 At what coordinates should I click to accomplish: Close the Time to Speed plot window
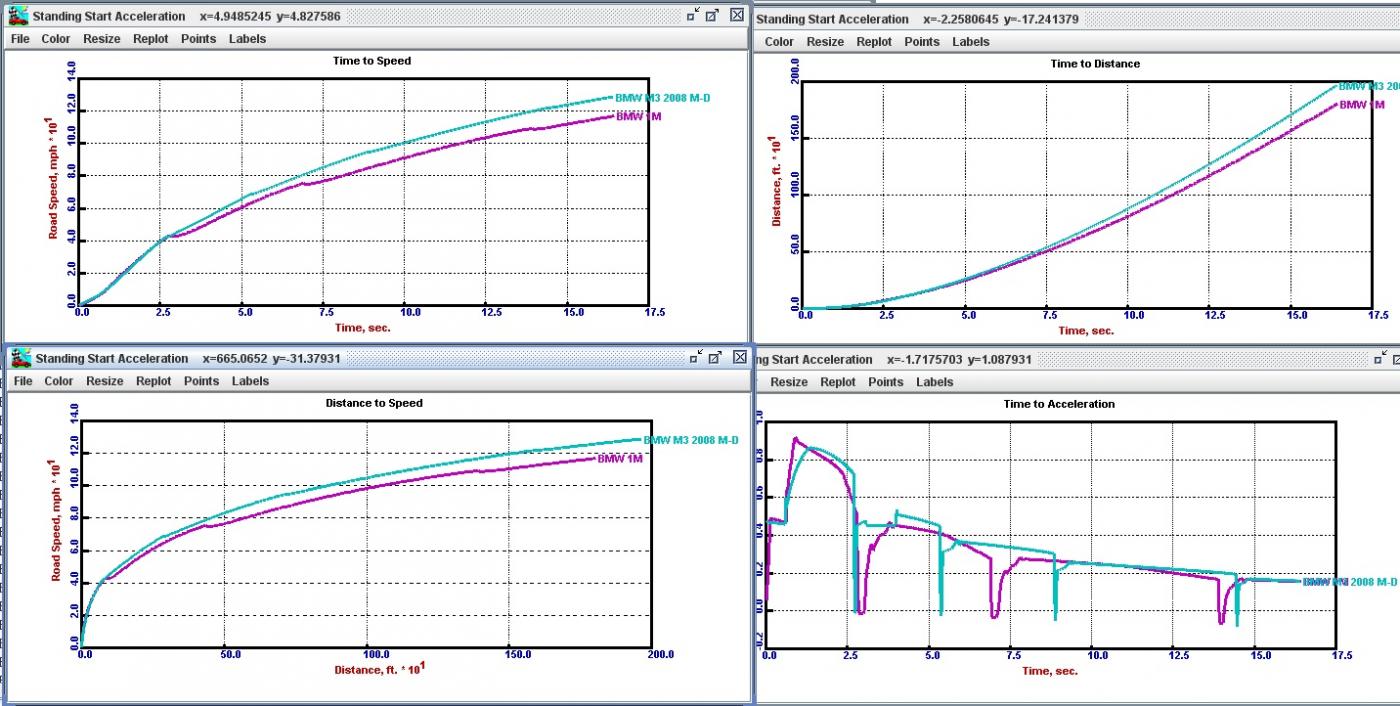(x=736, y=15)
